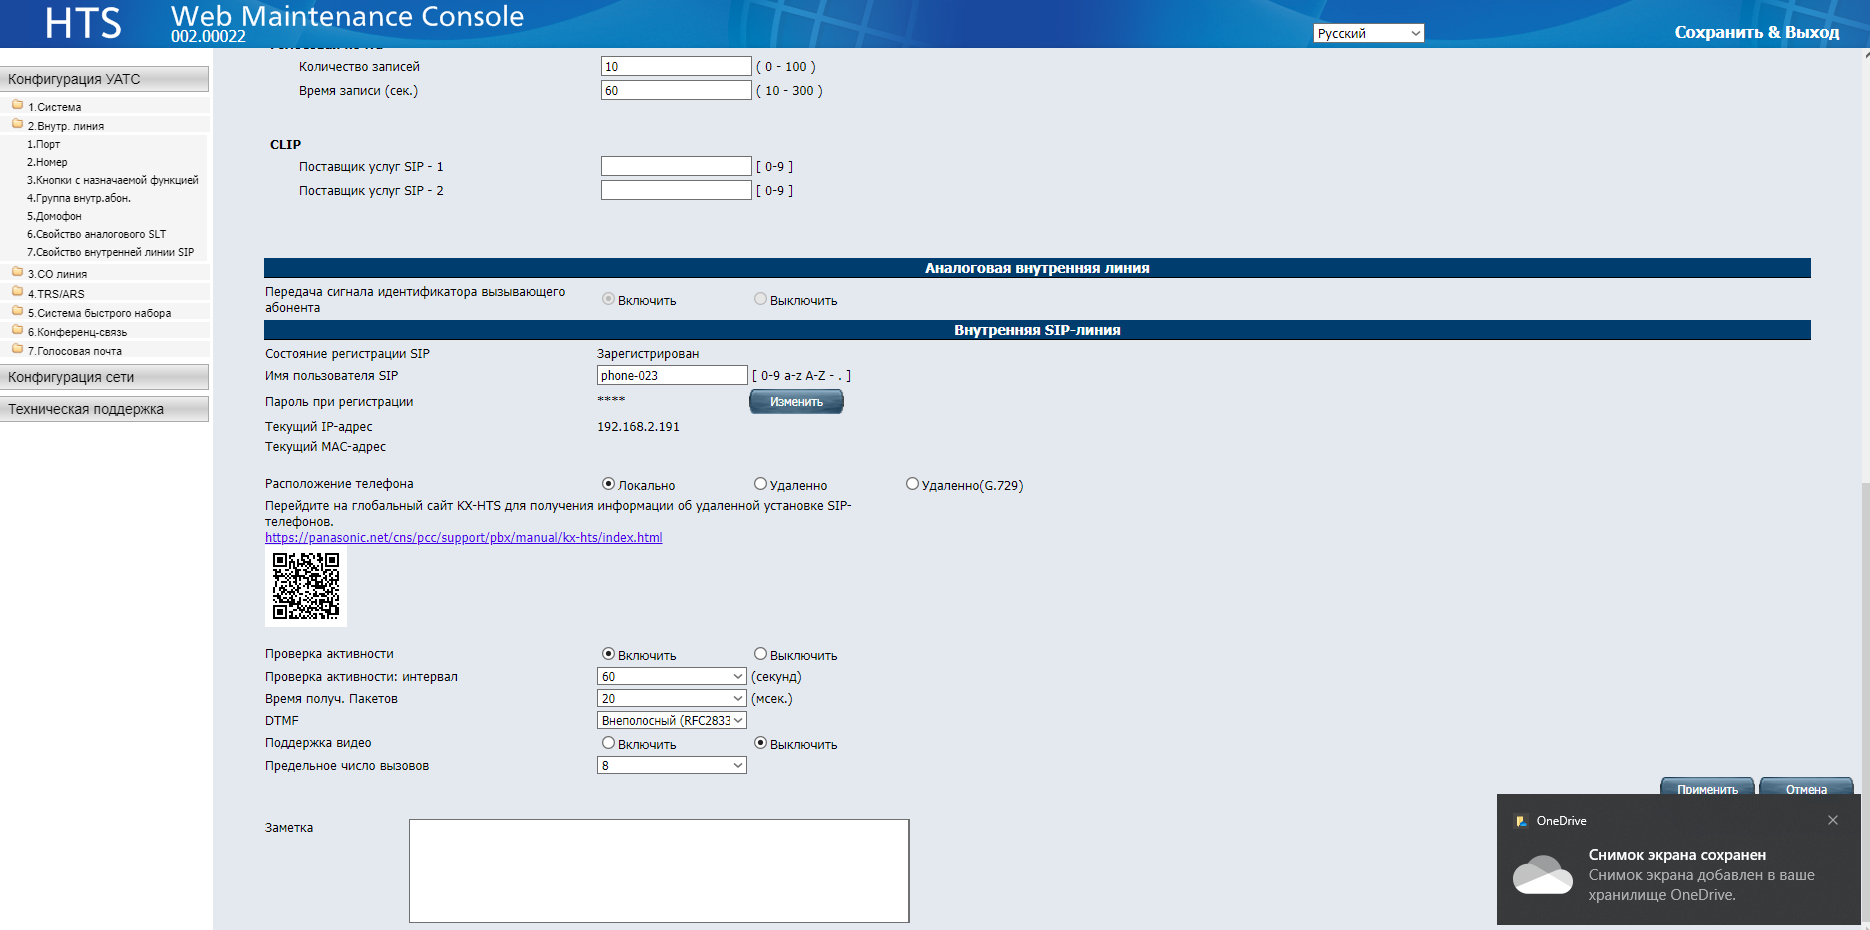Open 3.Кнопки с назначаемой функцией item
The height and width of the screenshot is (930, 1870).
point(112,180)
